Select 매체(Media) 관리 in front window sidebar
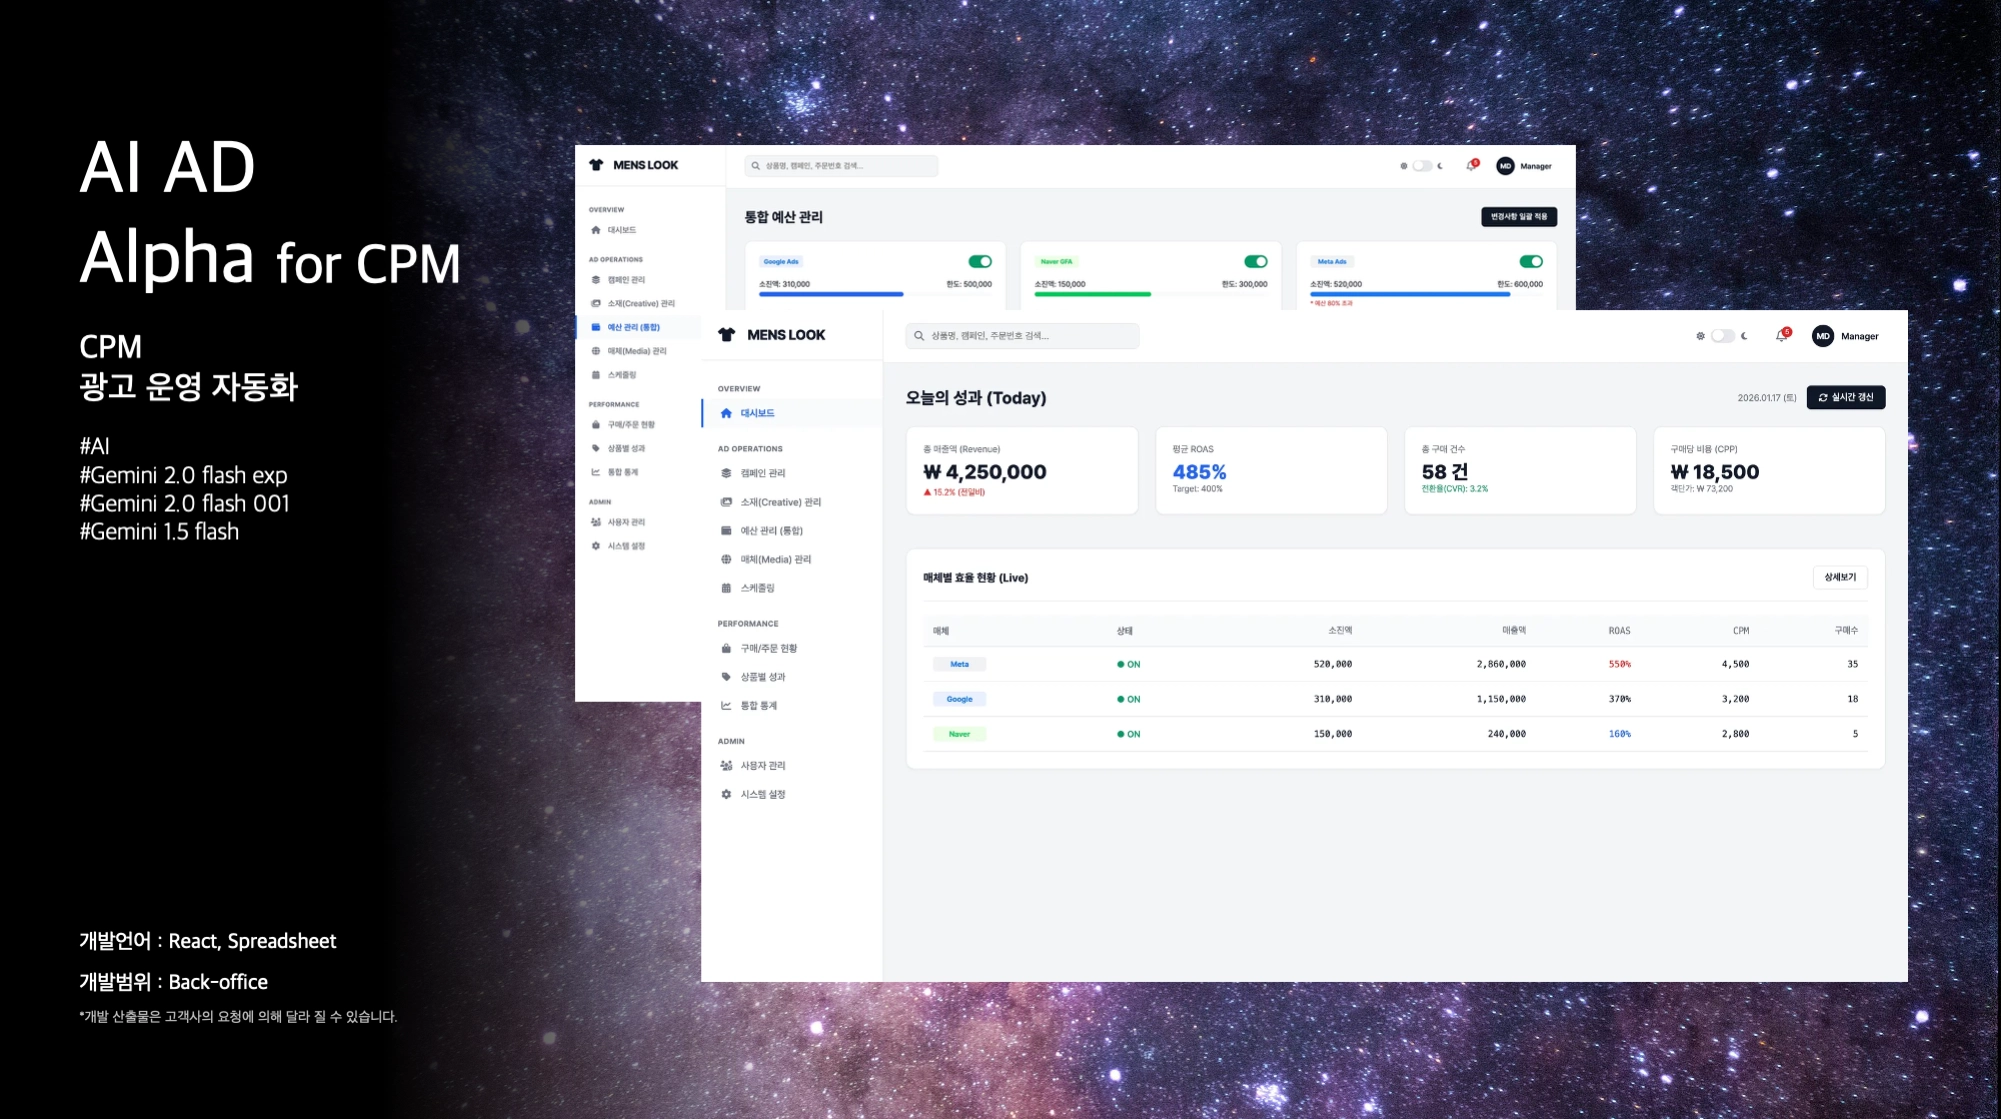Image resolution: width=2001 pixels, height=1119 pixels. [775, 560]
